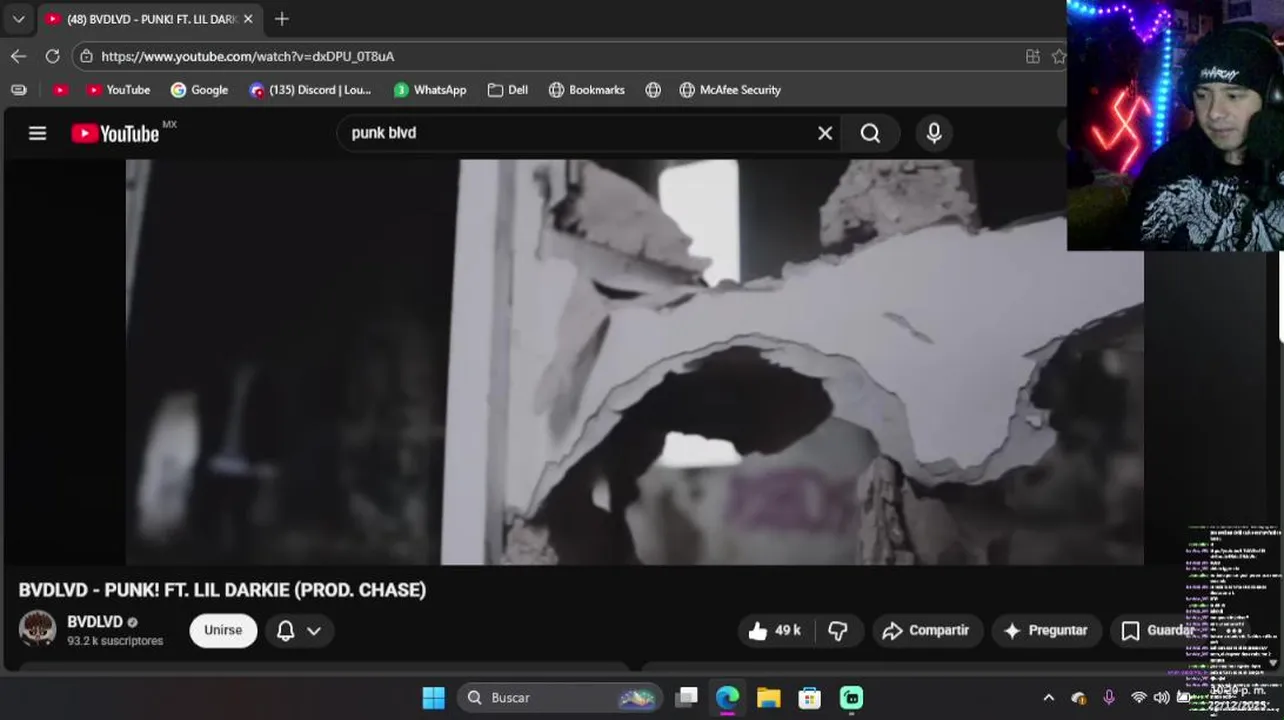Click the Compartir share button
The width and height of the screenshot is (1284, 720).
pos(927,631)
